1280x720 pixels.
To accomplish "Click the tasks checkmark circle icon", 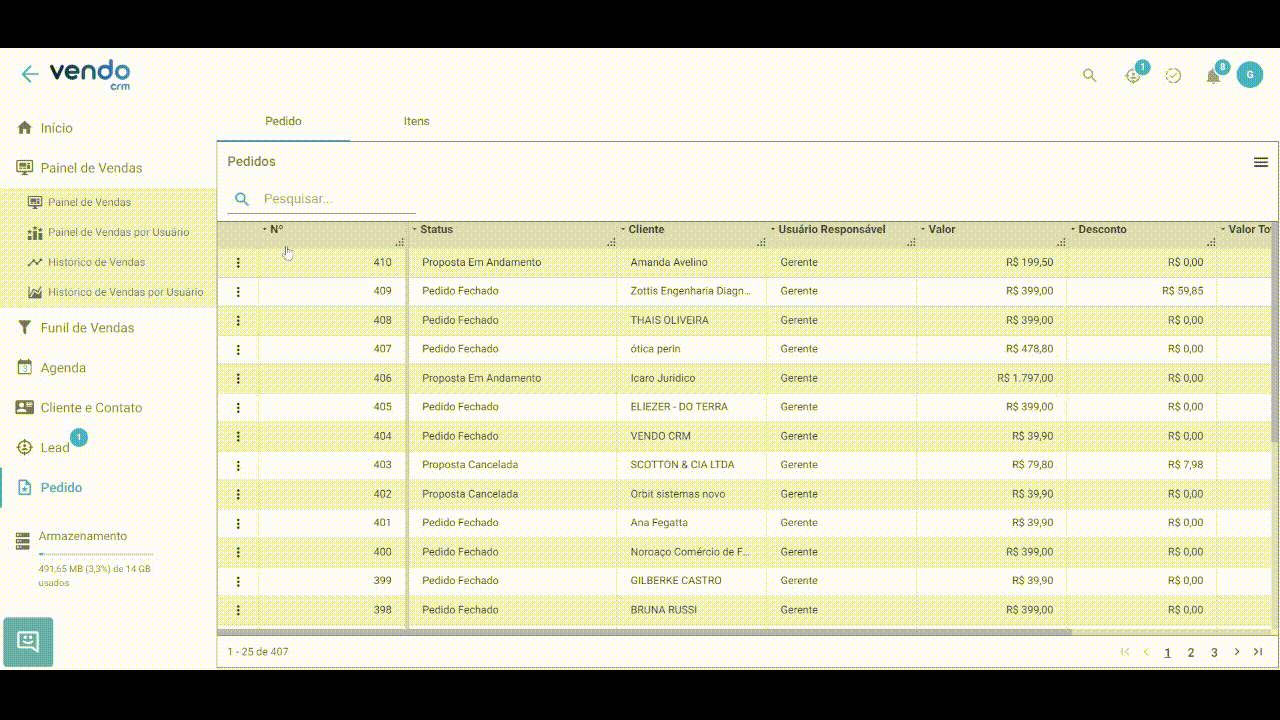I will pyautogui.click(x=1173, y=76).
